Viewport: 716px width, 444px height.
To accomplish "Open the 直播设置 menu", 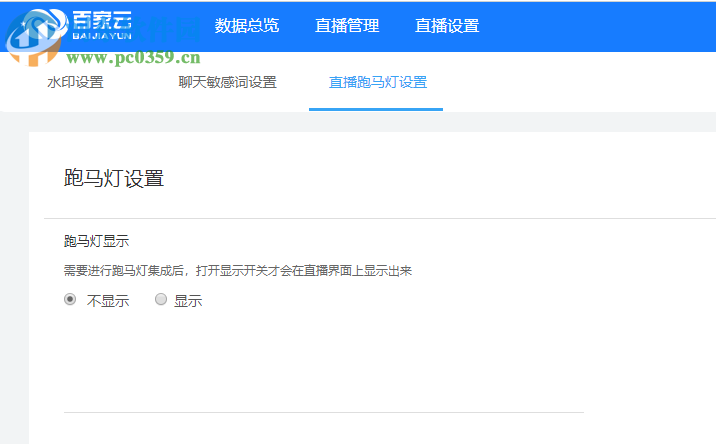I will [447, 26].
